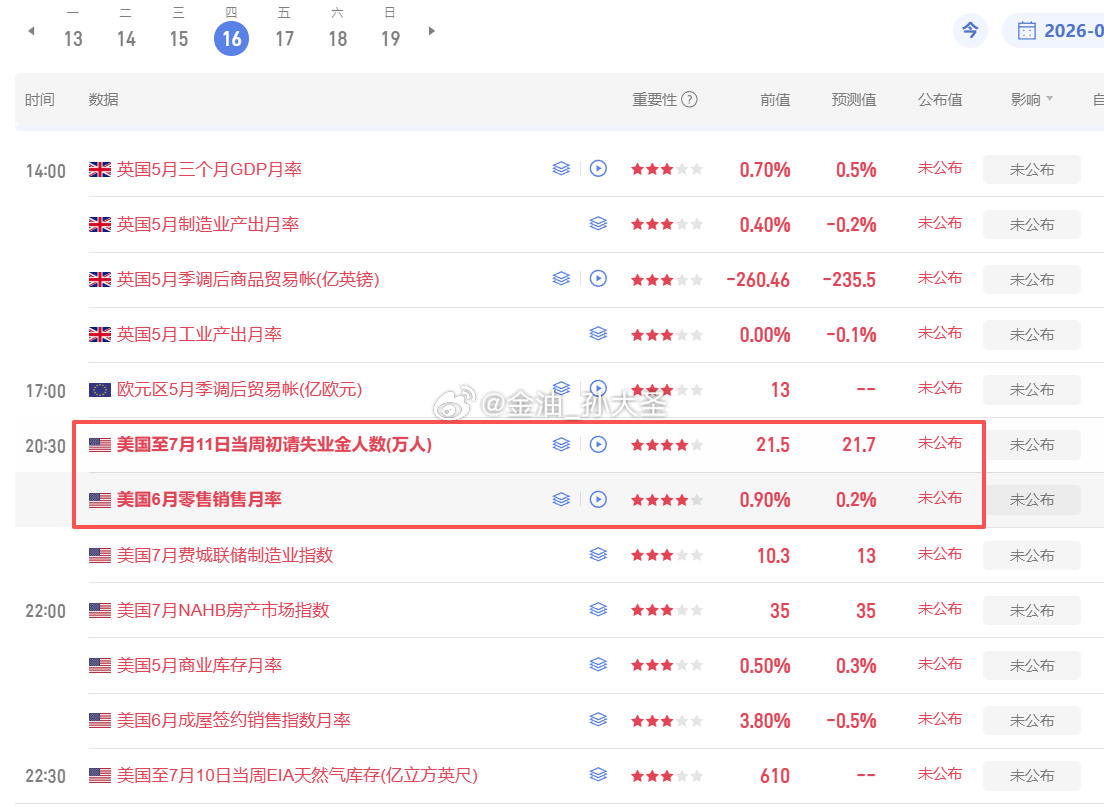Click the 重要性 column header
The height and width of the screenshot is (807, 1104).
tap(654, 99)
